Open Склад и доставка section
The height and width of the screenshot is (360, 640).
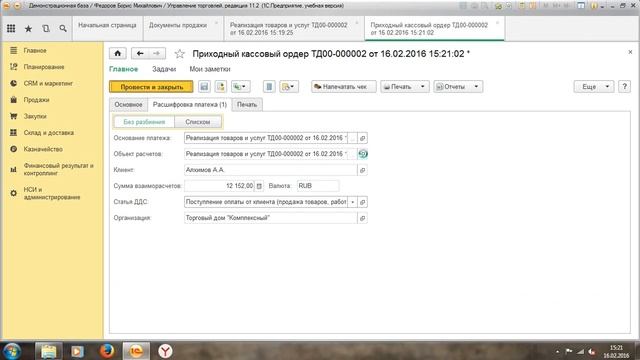point(49,133)
